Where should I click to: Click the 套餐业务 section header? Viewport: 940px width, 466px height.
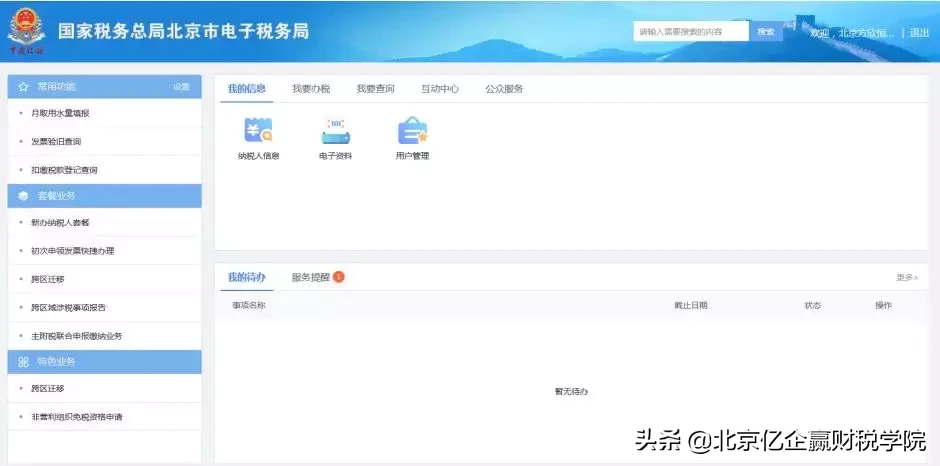pyautogui.click(x=104, y=196)
